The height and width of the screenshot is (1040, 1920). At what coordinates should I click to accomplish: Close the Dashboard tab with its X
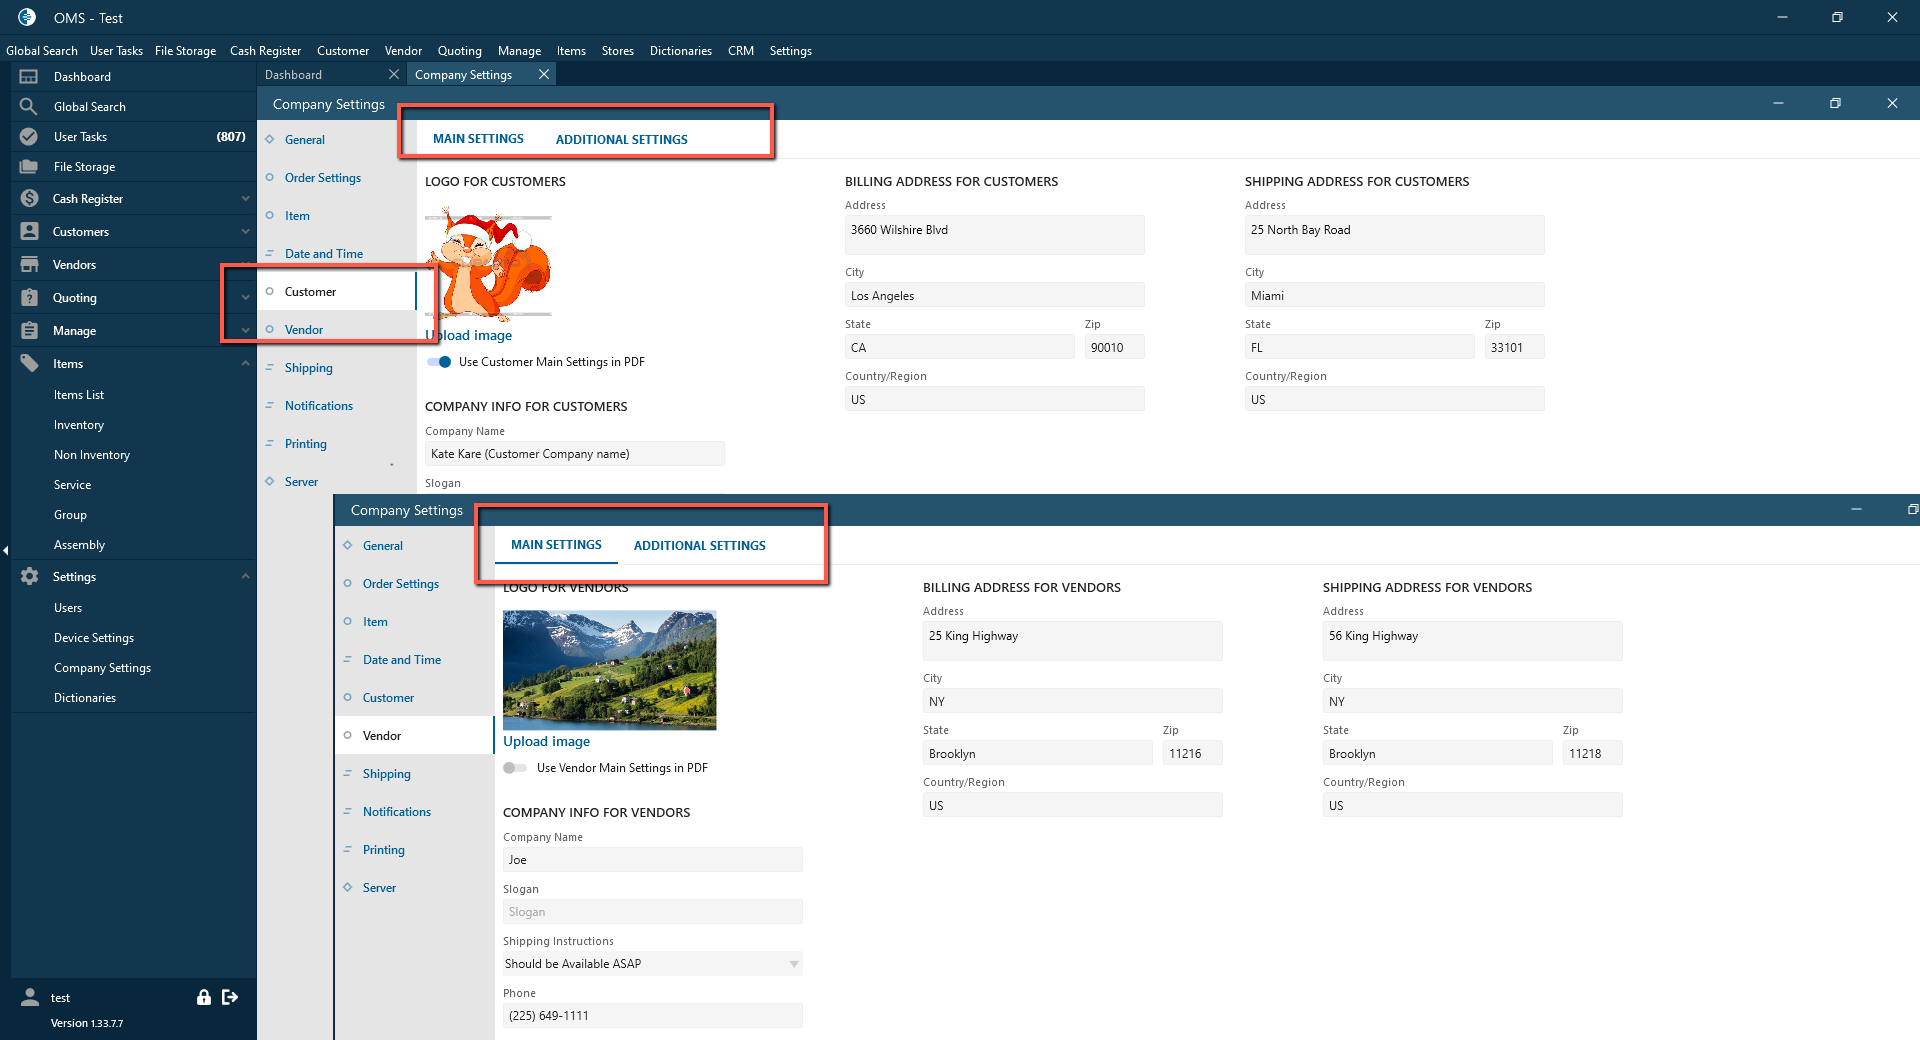click(x=394, y=75)
